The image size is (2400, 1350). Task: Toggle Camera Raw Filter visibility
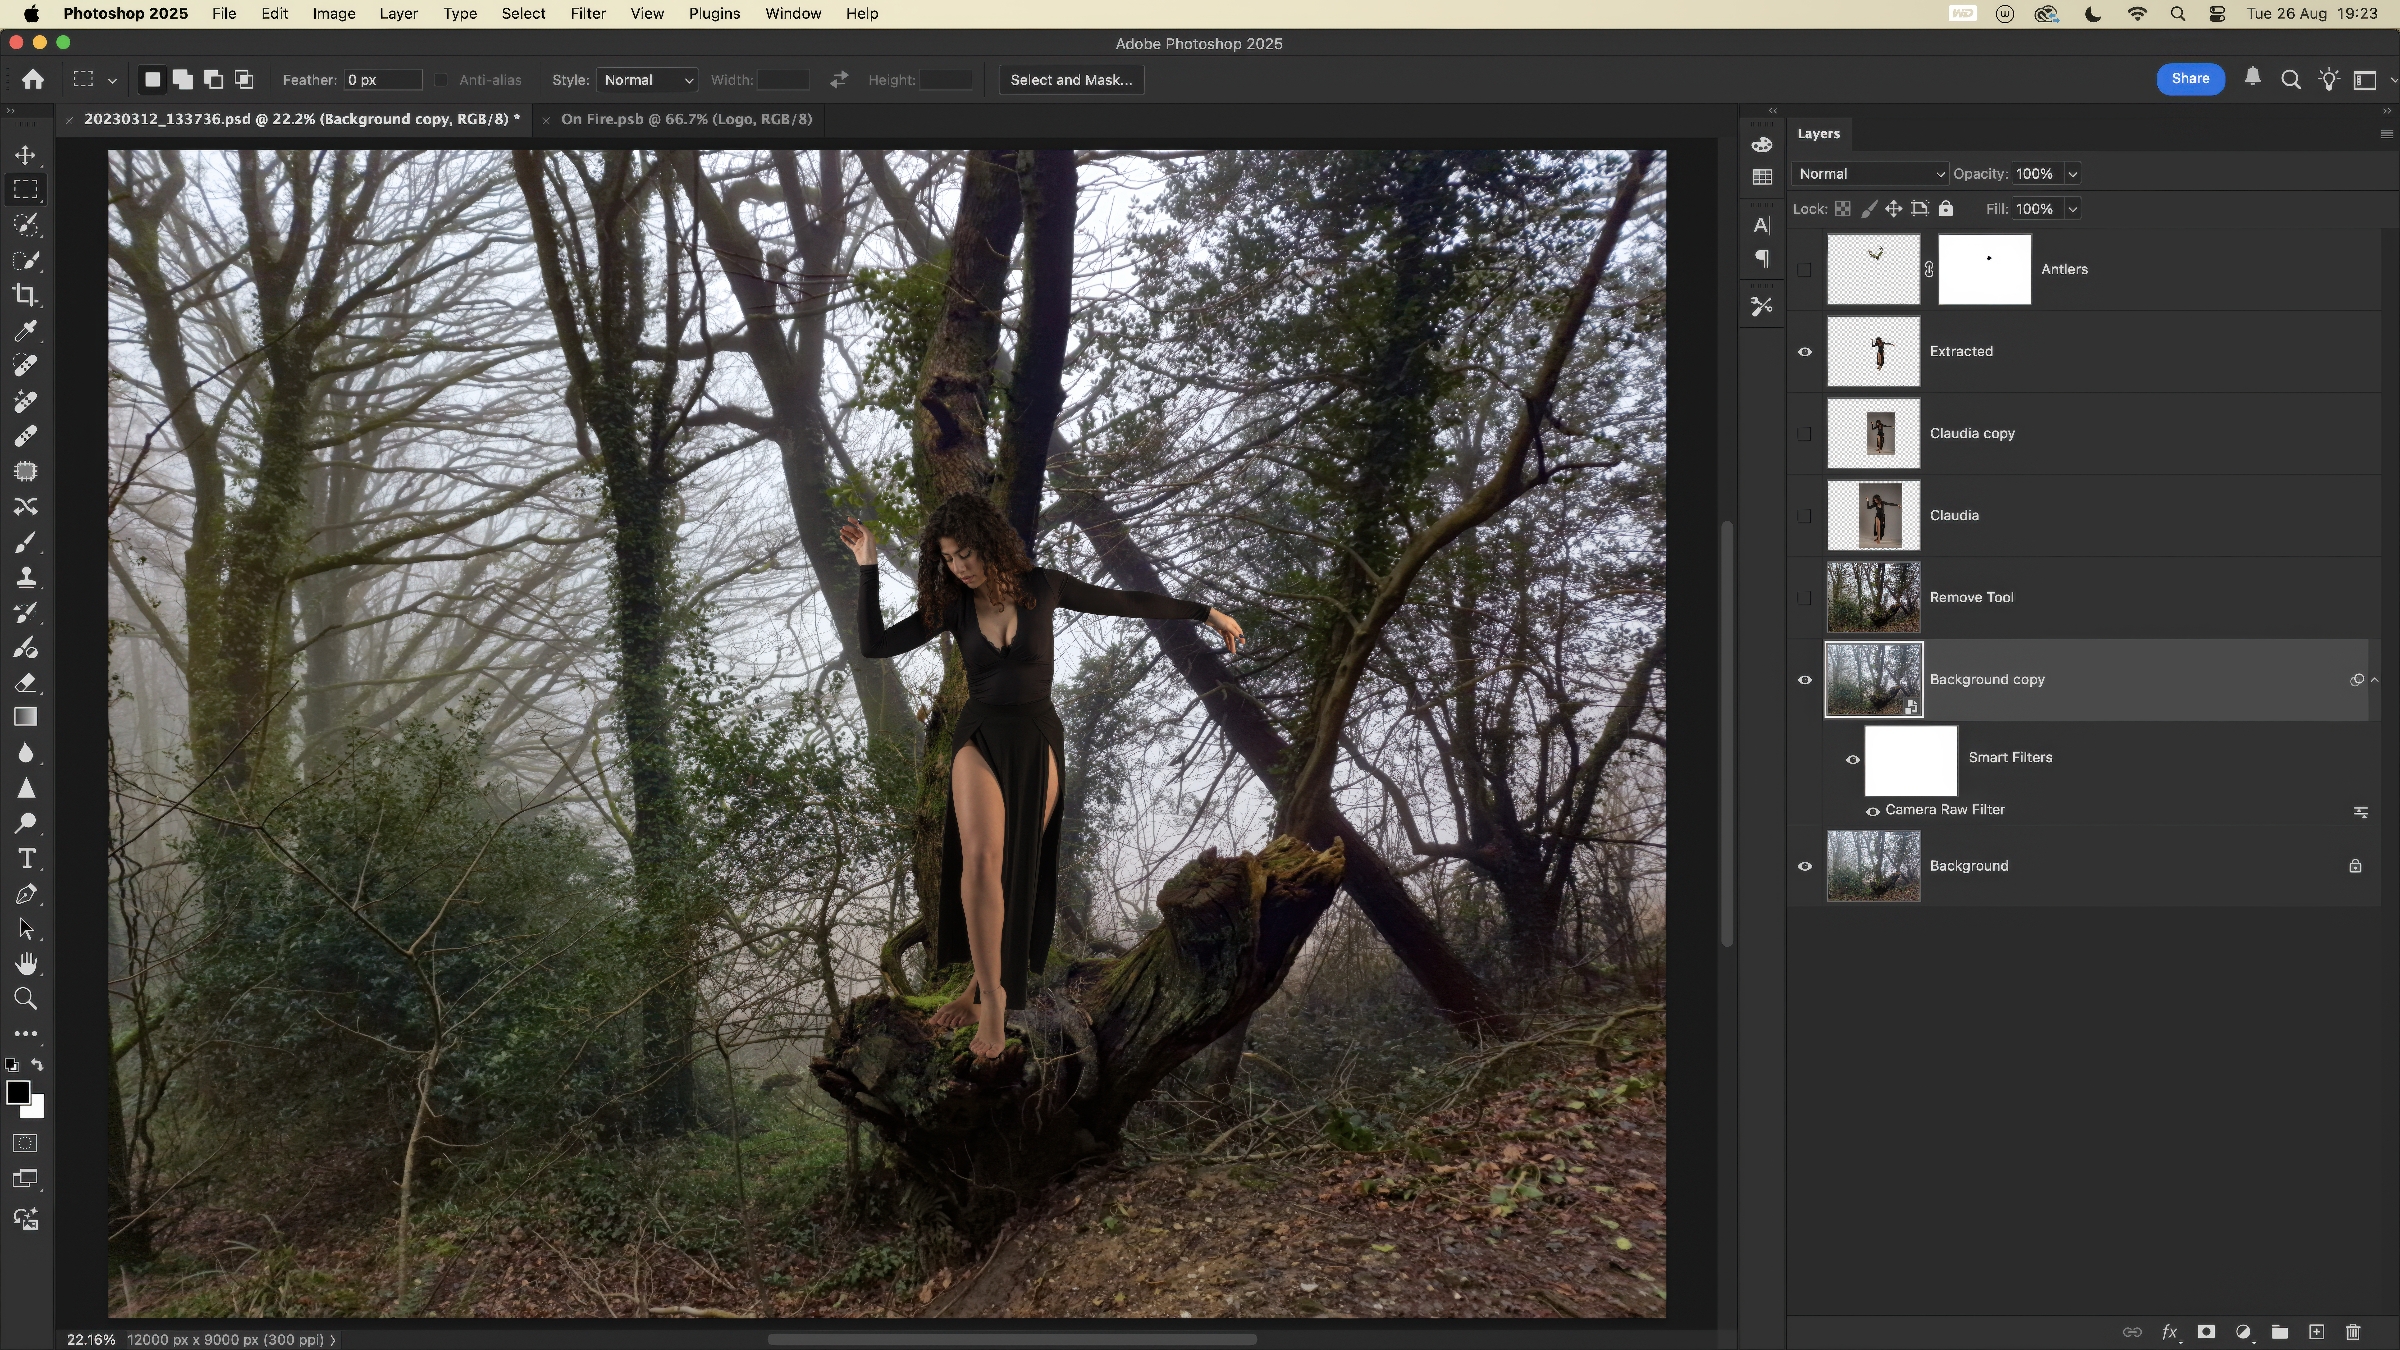[1872, 811]
